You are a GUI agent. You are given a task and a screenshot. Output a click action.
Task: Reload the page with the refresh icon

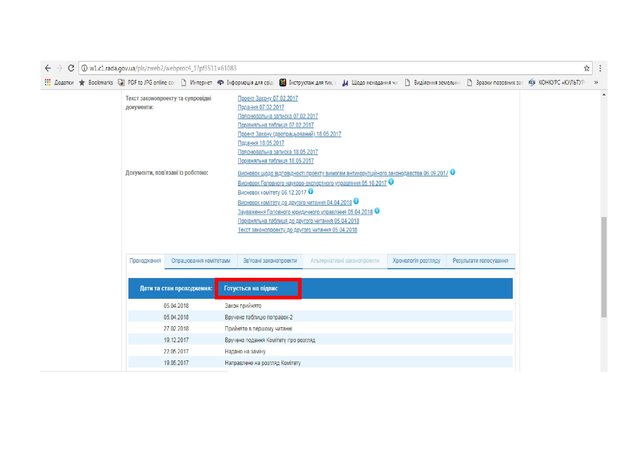click(x=71, y=68)
